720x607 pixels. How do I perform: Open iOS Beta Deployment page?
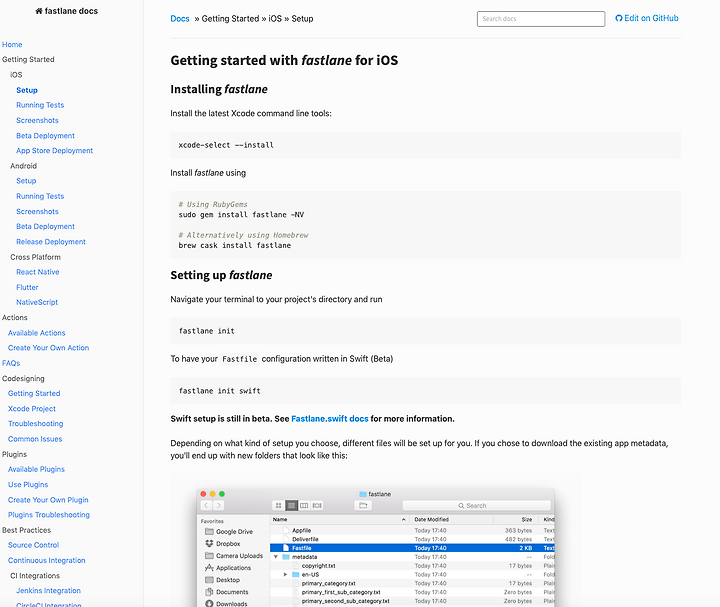coord(45,135)
